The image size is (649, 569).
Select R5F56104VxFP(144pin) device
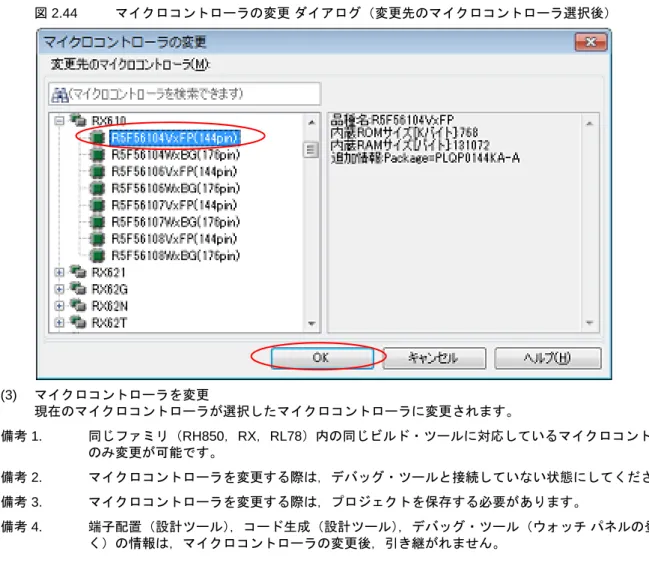(175, 137)
